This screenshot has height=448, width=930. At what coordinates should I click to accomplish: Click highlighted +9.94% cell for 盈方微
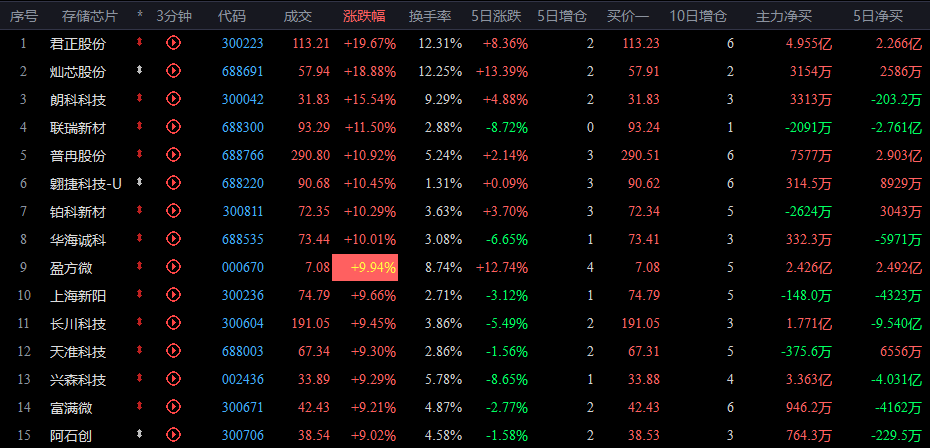click(365, 268)
